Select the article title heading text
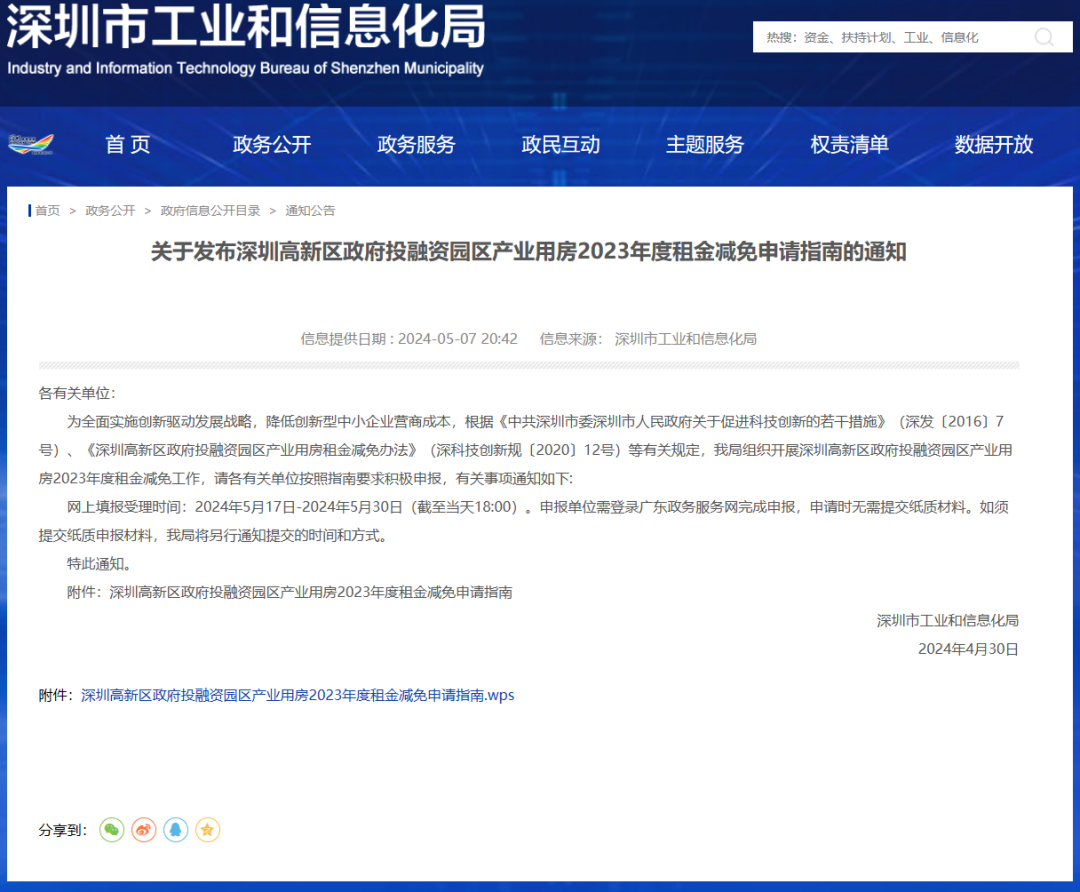1080x892 pixels. 528,252
